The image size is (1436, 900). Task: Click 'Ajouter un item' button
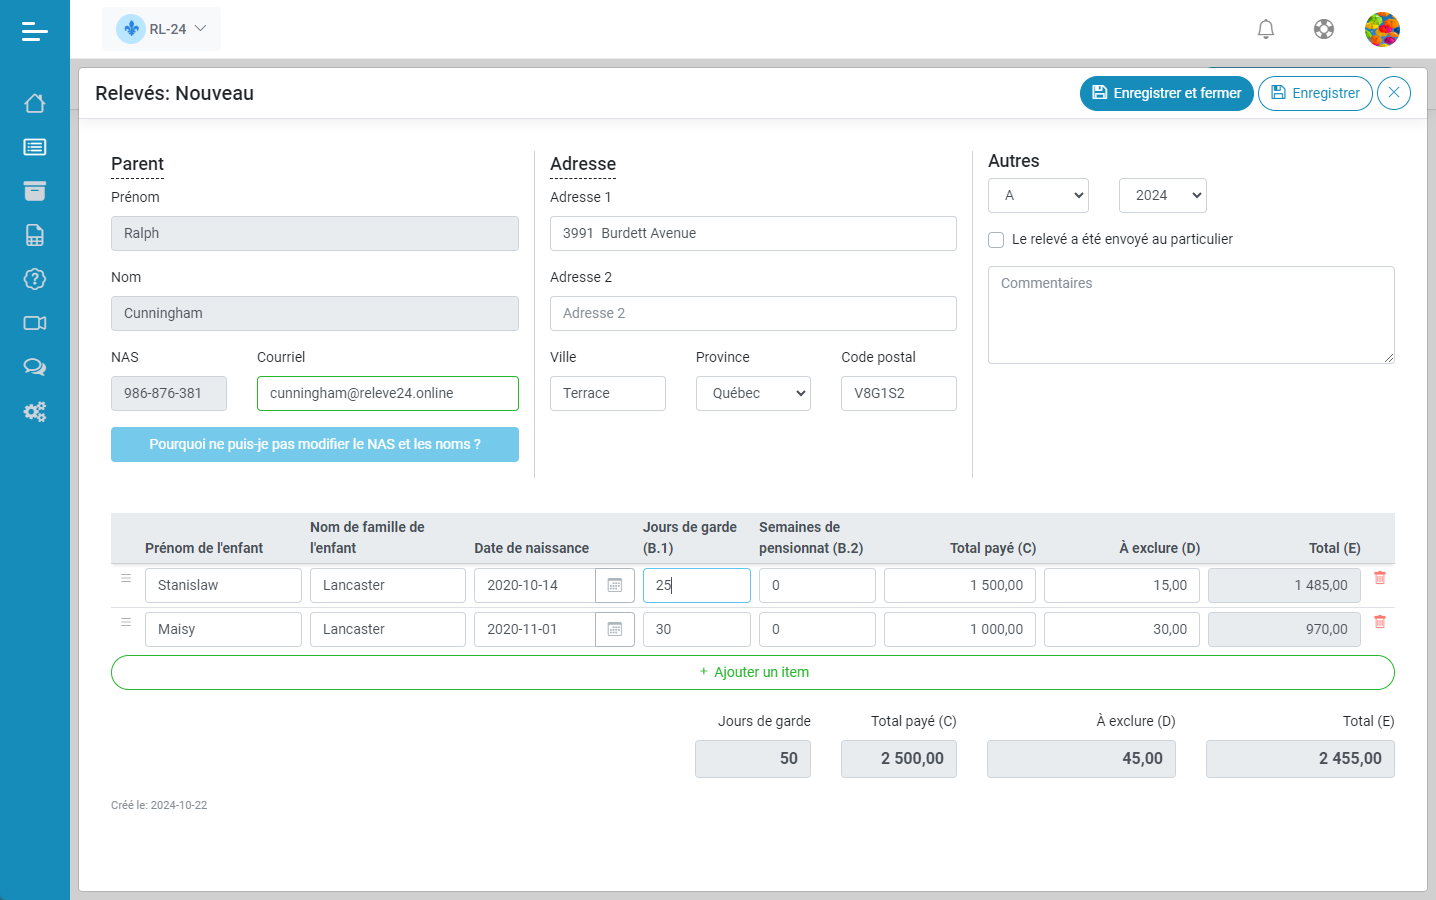(752, 672)
